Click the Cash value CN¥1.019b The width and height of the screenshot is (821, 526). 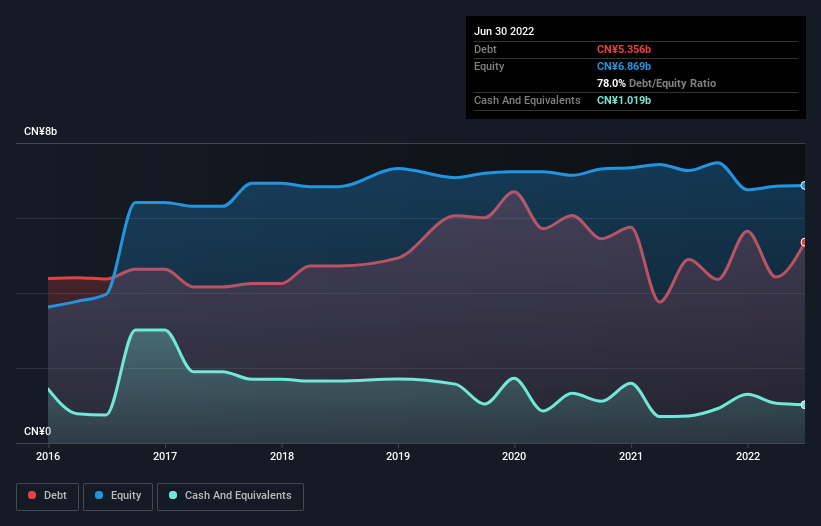[x=624, y=100]
